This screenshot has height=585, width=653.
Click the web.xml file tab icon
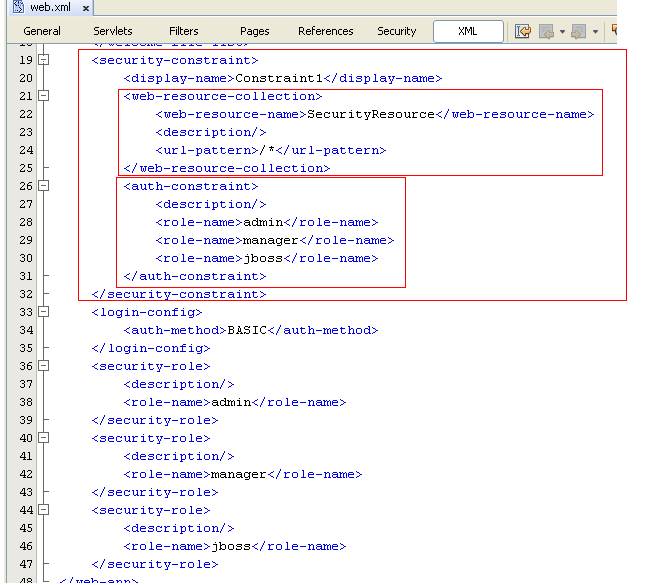pos(18,7)
